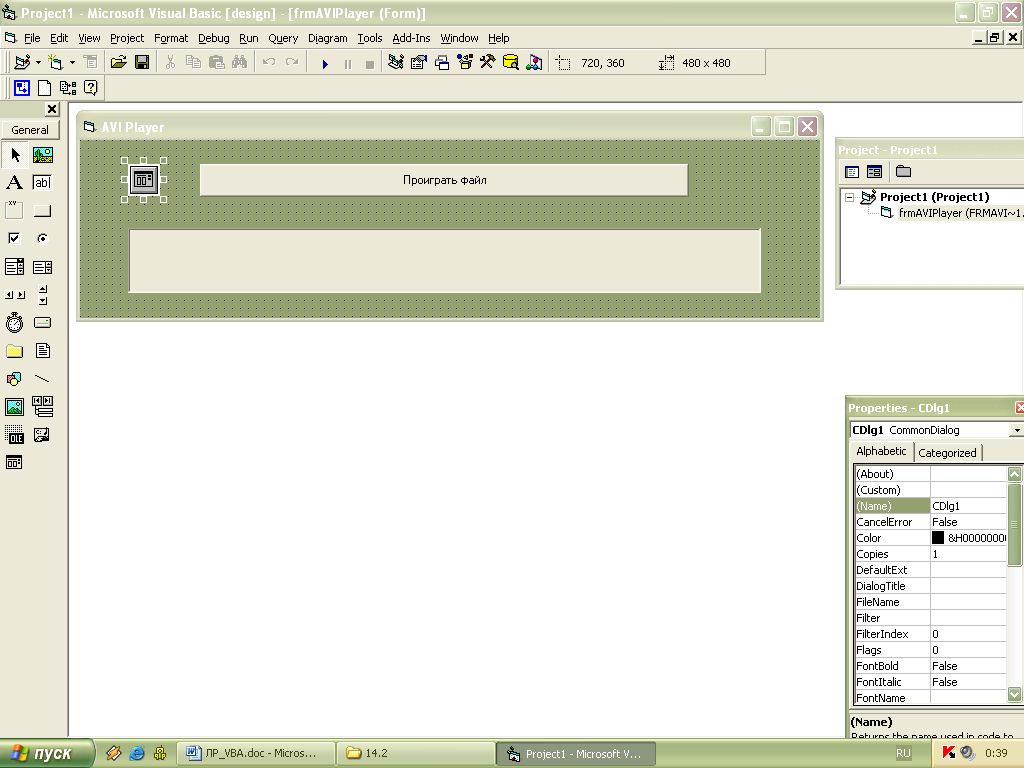Open the Menu Editor toolbar icon
The width and height of the screenshot is (1024, 768).
coord(91,63)
